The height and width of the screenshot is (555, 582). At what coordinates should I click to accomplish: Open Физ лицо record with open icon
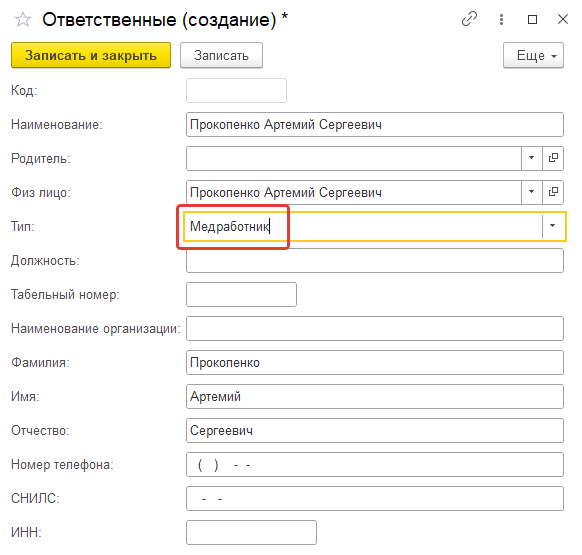point(553,192)
